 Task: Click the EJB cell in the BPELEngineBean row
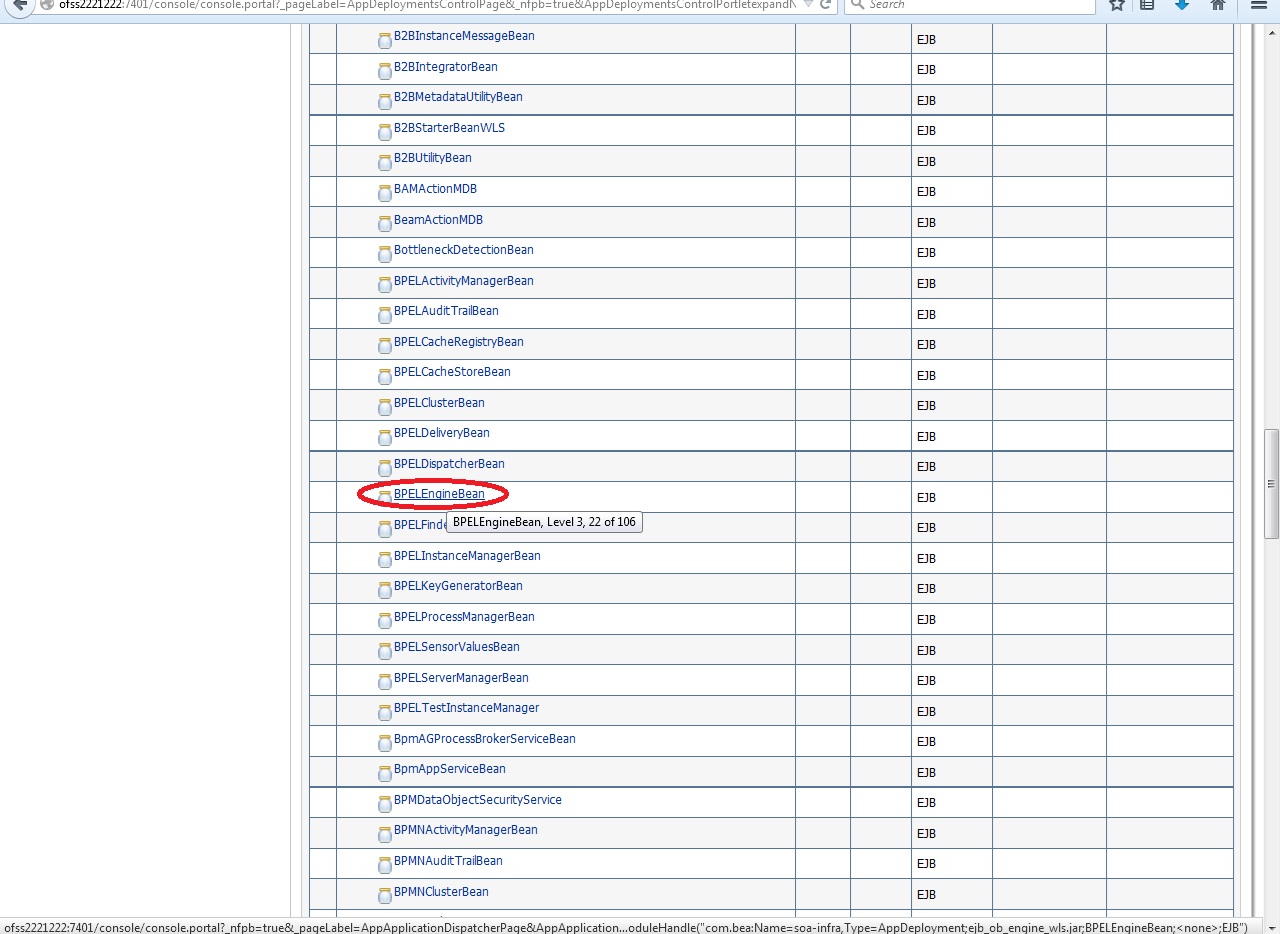[x=951, y=497]
